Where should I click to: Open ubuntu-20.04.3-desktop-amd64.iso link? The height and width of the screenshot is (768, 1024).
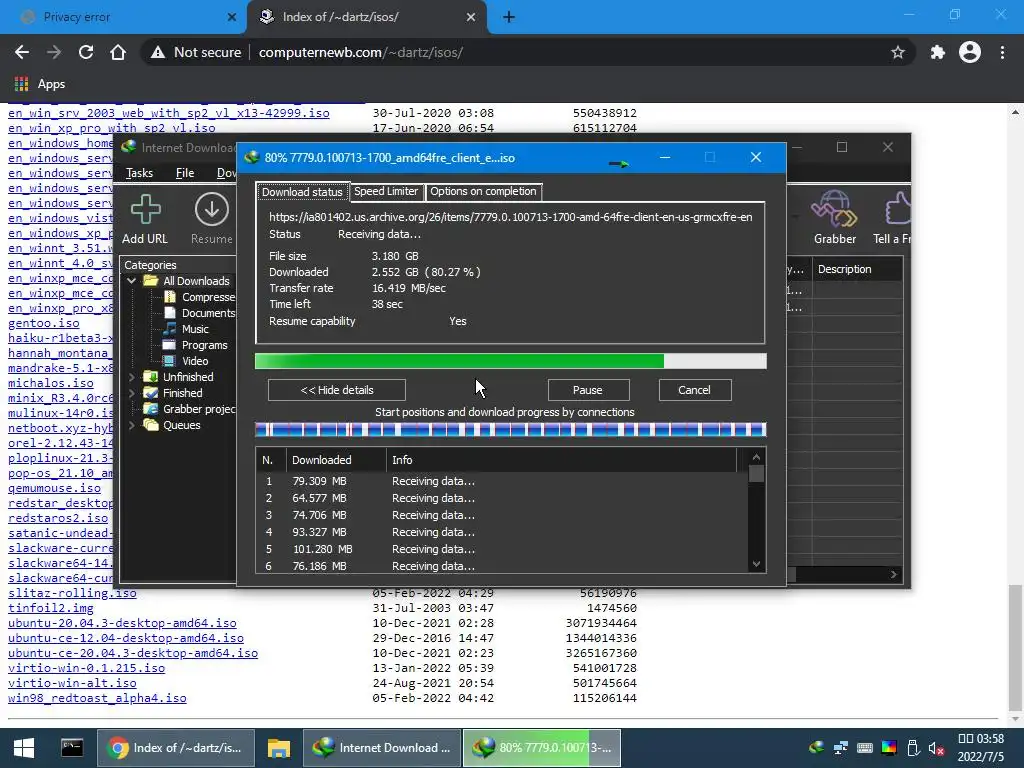(122, 623)
